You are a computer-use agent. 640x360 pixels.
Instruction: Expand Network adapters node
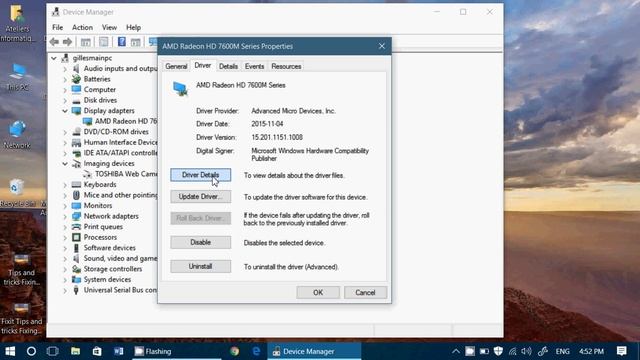65,216
